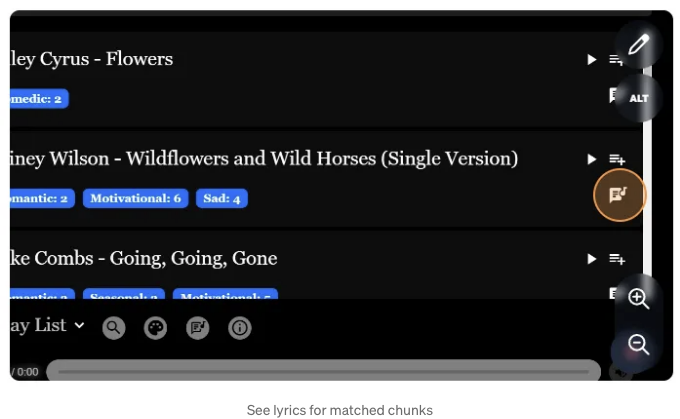680x419 pixels.
Task: Add Flowers to the play queue
Action: pyautogui.click(x=615, y=59)
